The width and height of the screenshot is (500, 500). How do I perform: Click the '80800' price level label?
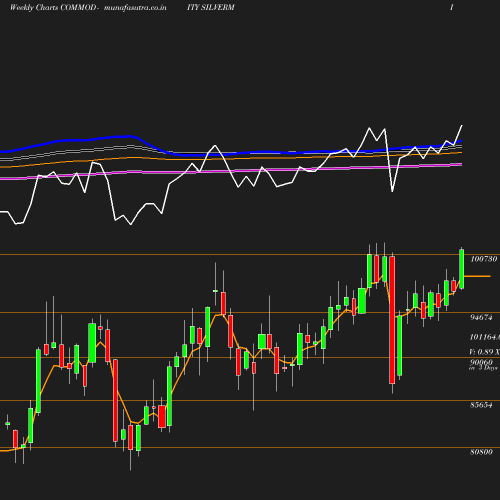click(x=481, y=452)
